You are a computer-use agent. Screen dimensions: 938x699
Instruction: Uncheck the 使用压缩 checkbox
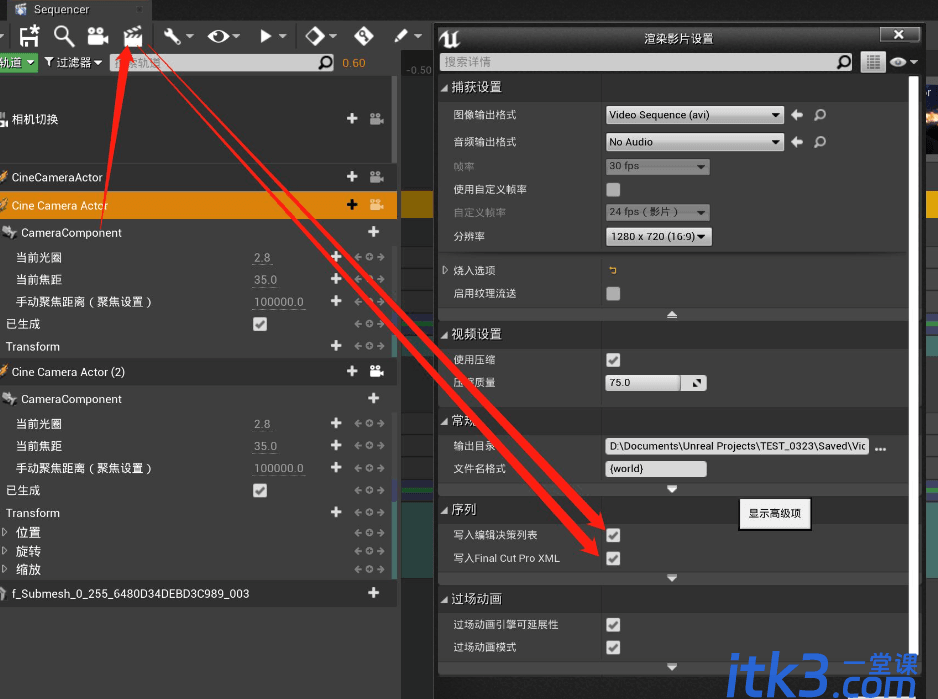(613, 360)
